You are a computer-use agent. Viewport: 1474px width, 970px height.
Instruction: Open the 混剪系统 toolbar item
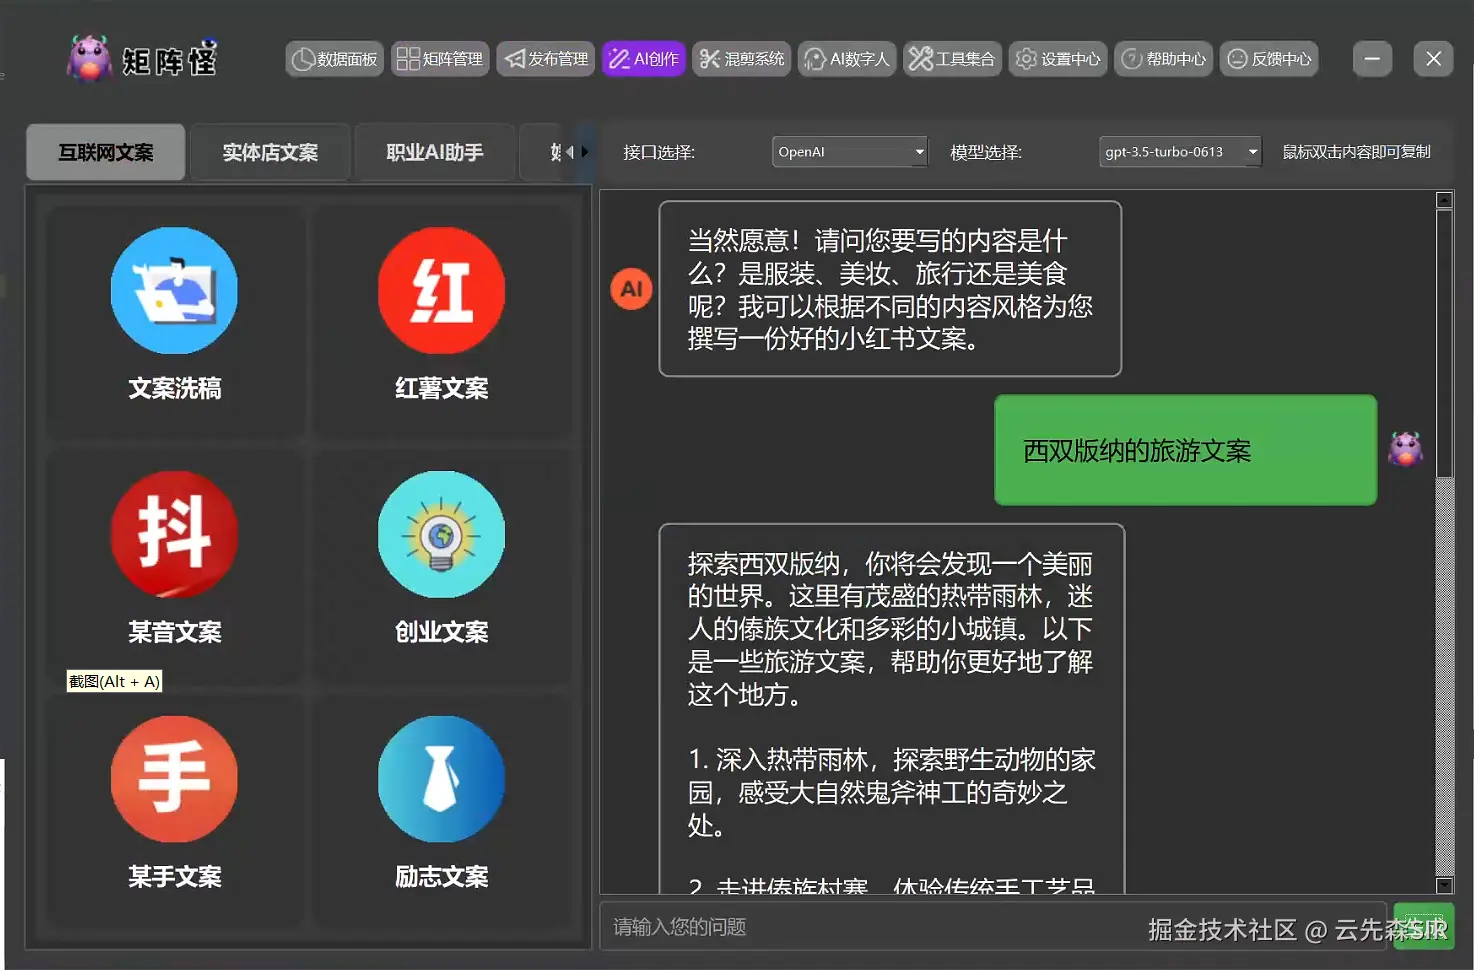pos(741,59)
